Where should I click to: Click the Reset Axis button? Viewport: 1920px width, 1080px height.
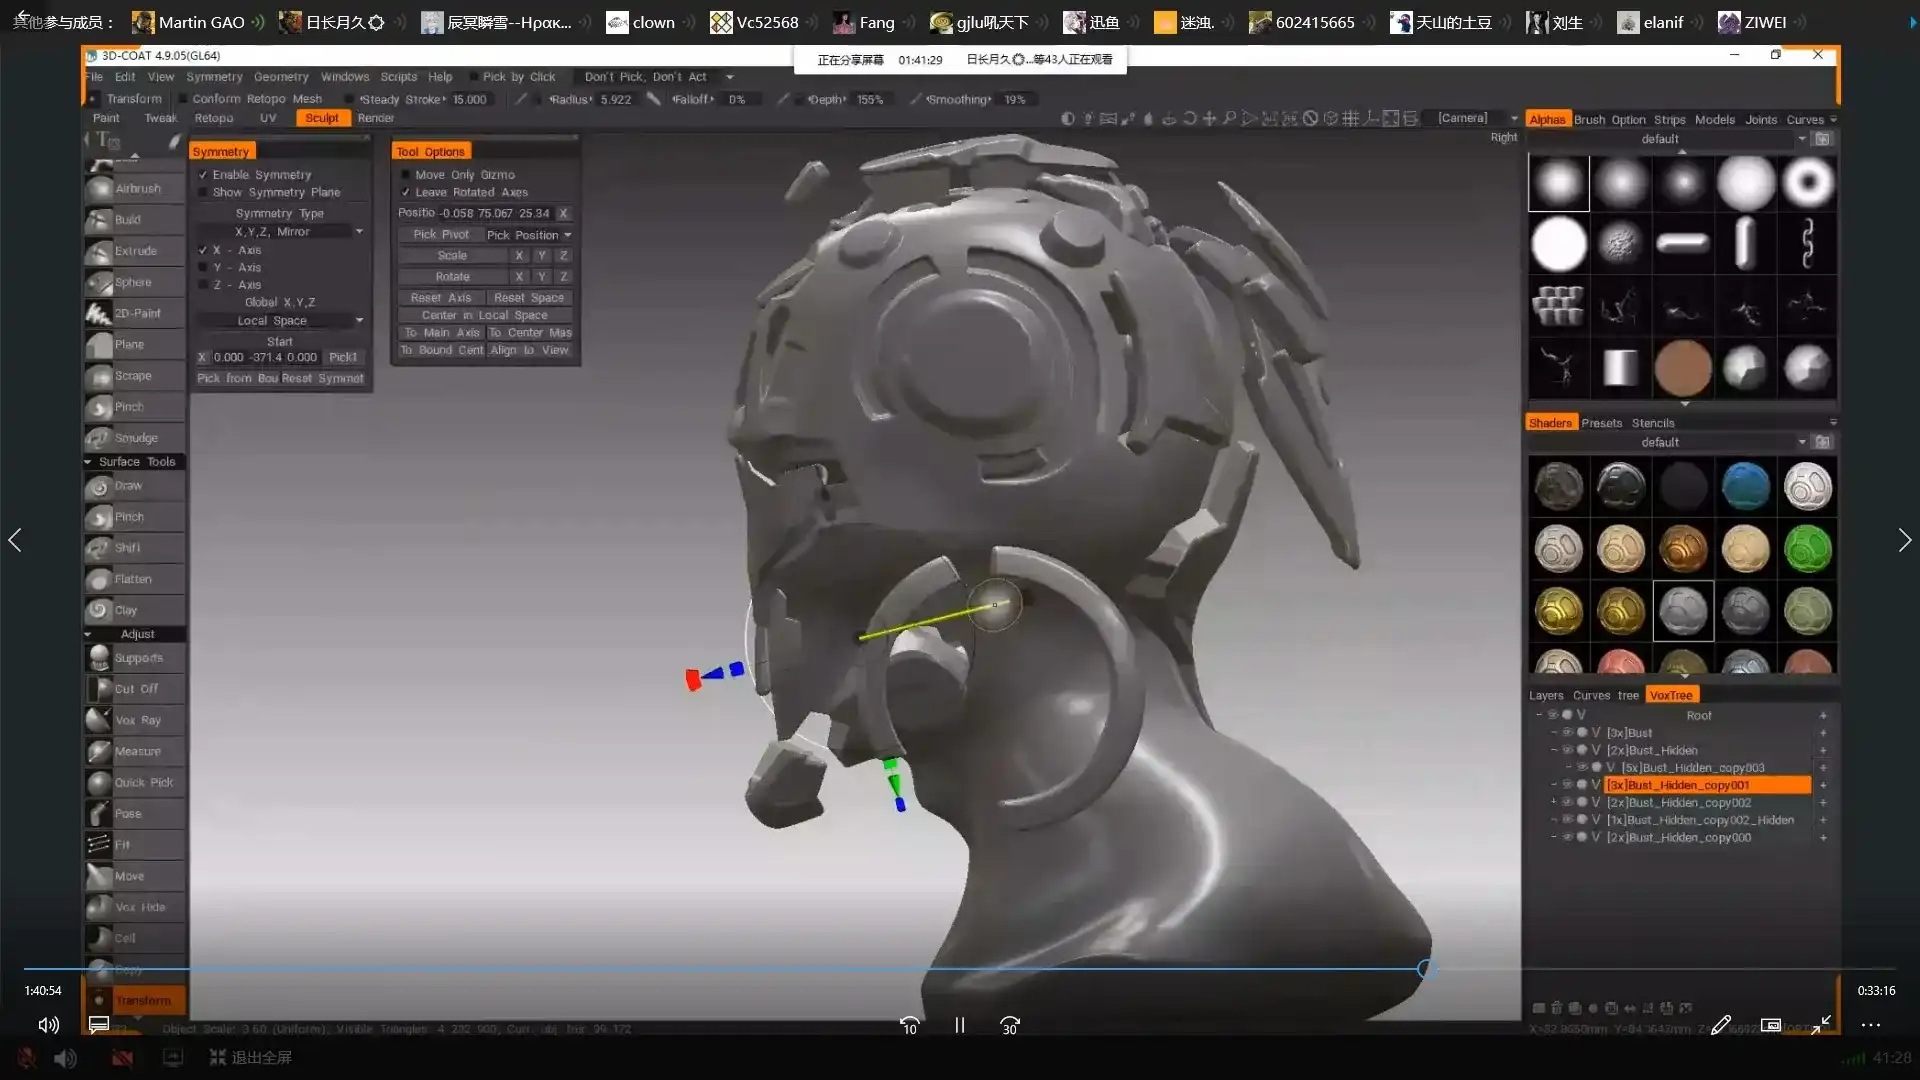[x=440, y=298]
